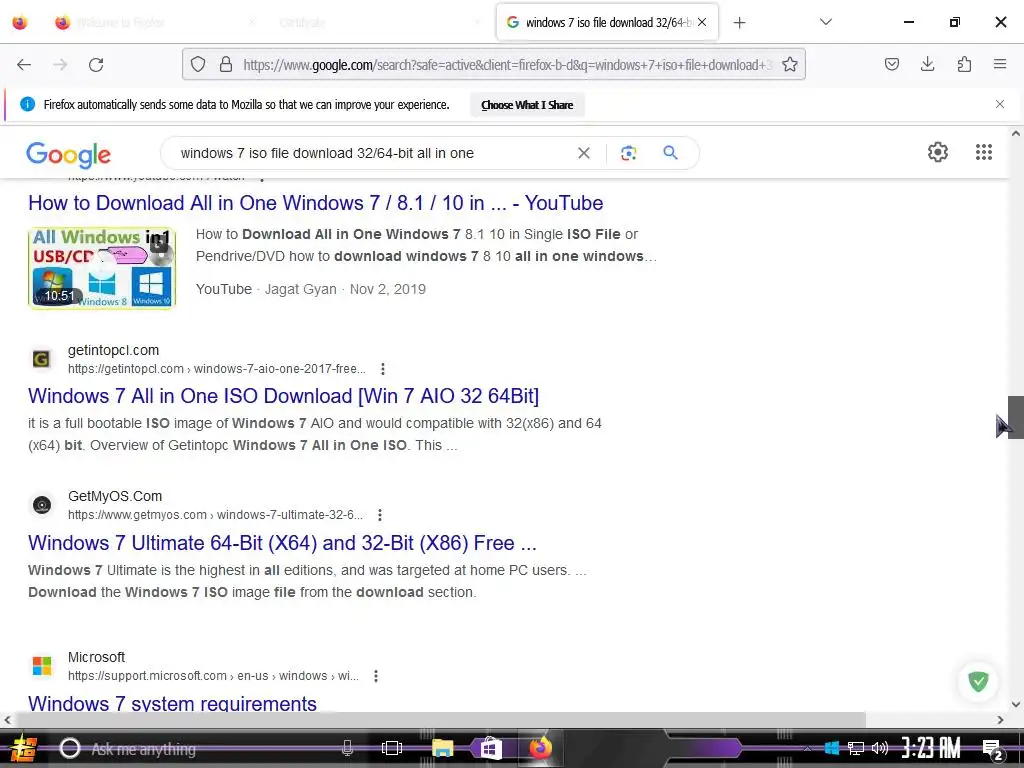
Task: Open the taskbar clock showing 3:23 AM
Action: [931, 748]
